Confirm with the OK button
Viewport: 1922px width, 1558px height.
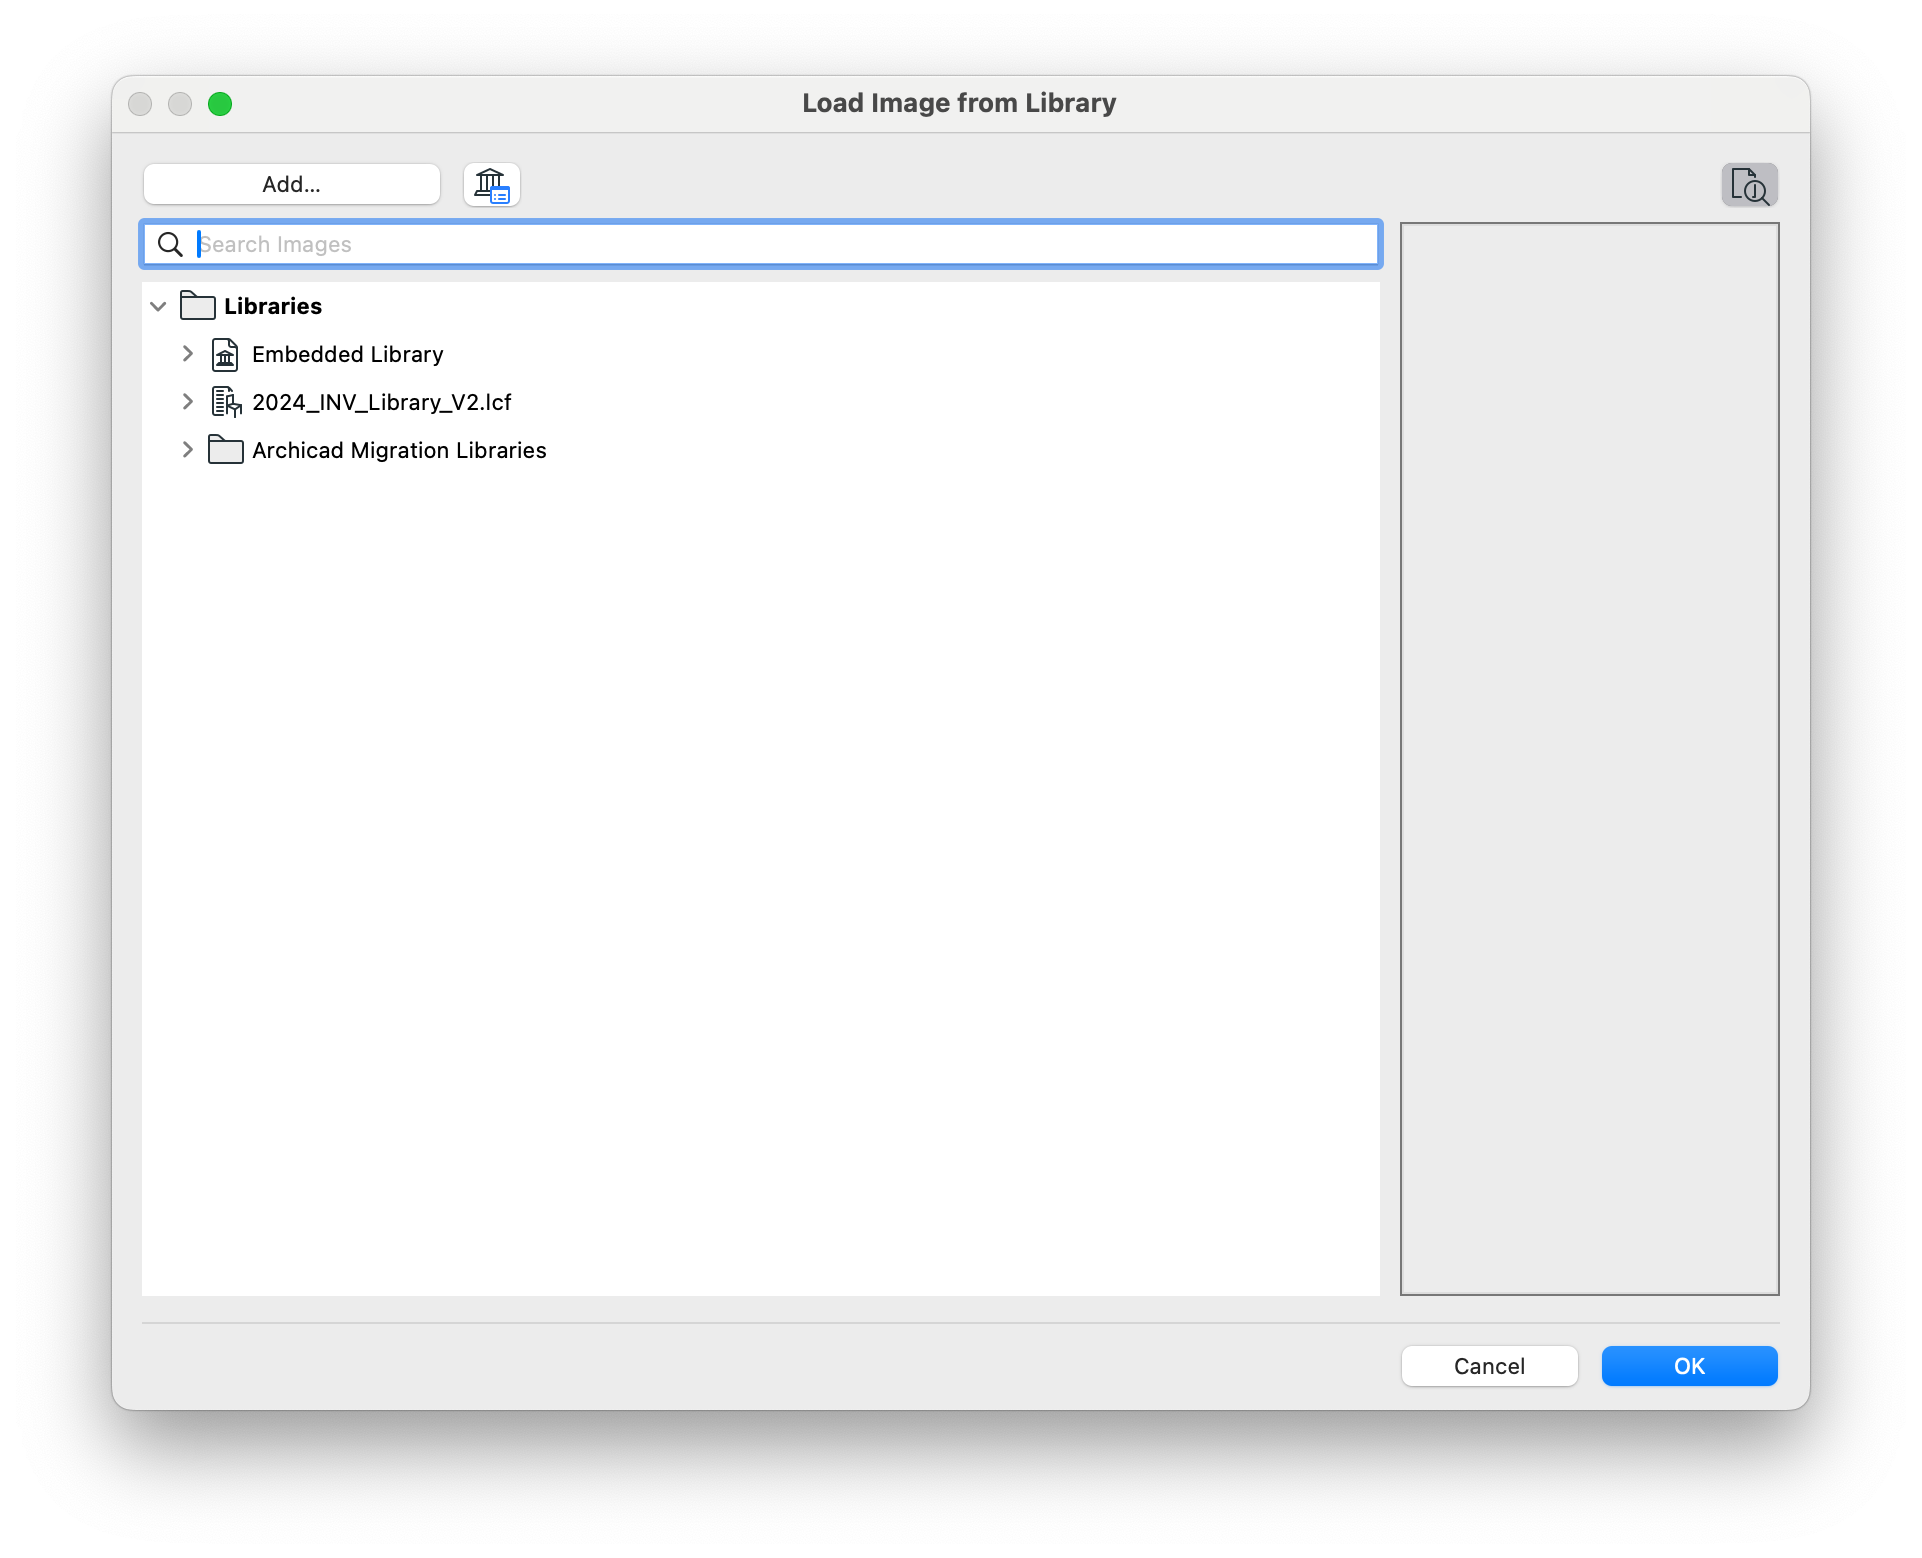point(1688,1366)
